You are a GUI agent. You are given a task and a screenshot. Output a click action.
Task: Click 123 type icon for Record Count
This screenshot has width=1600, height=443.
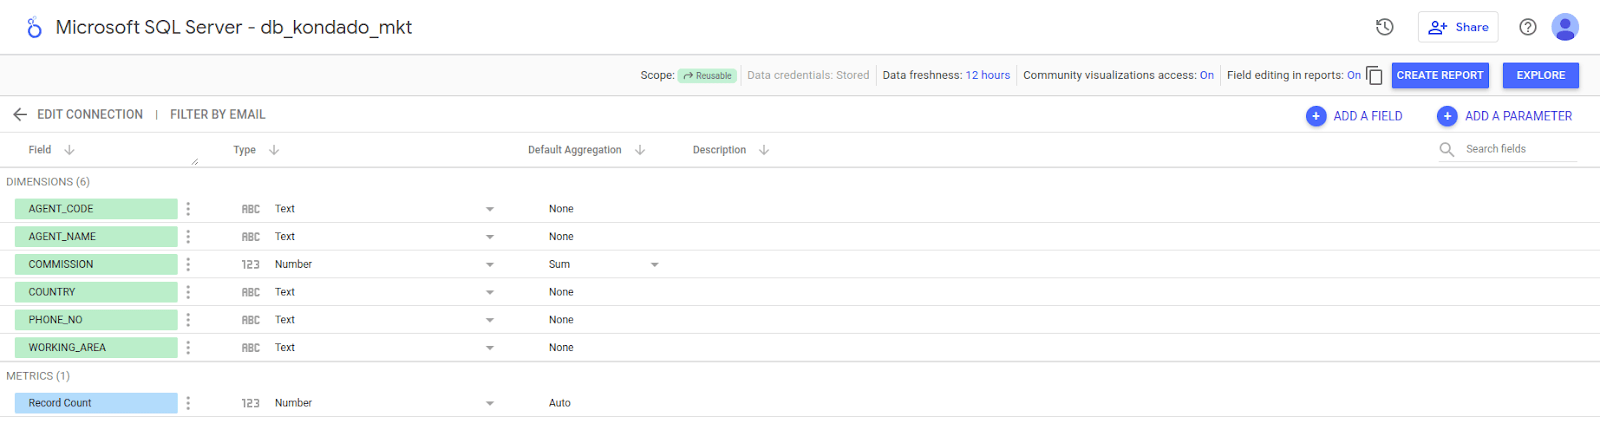pyautogui.click(x=251, y=403)
